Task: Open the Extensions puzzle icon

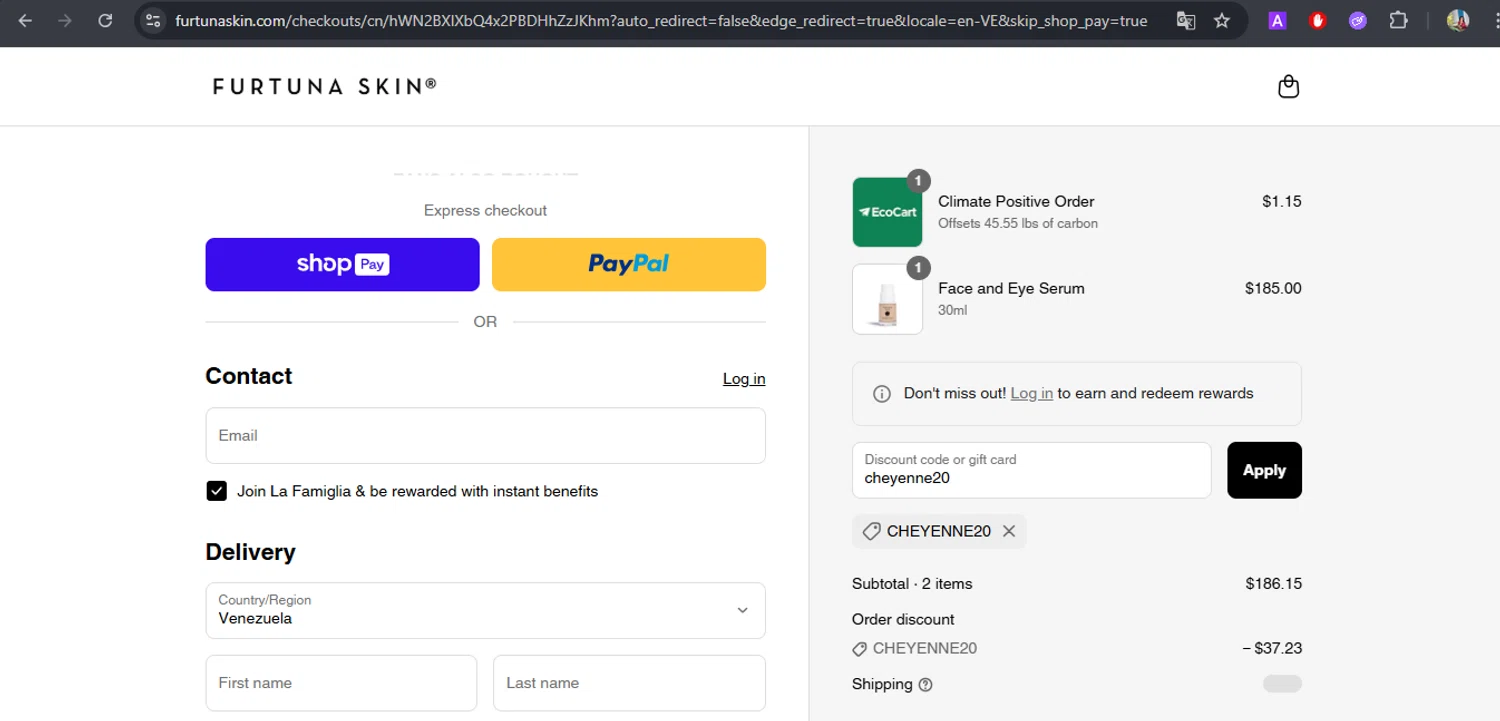Action: [1398, 20]
